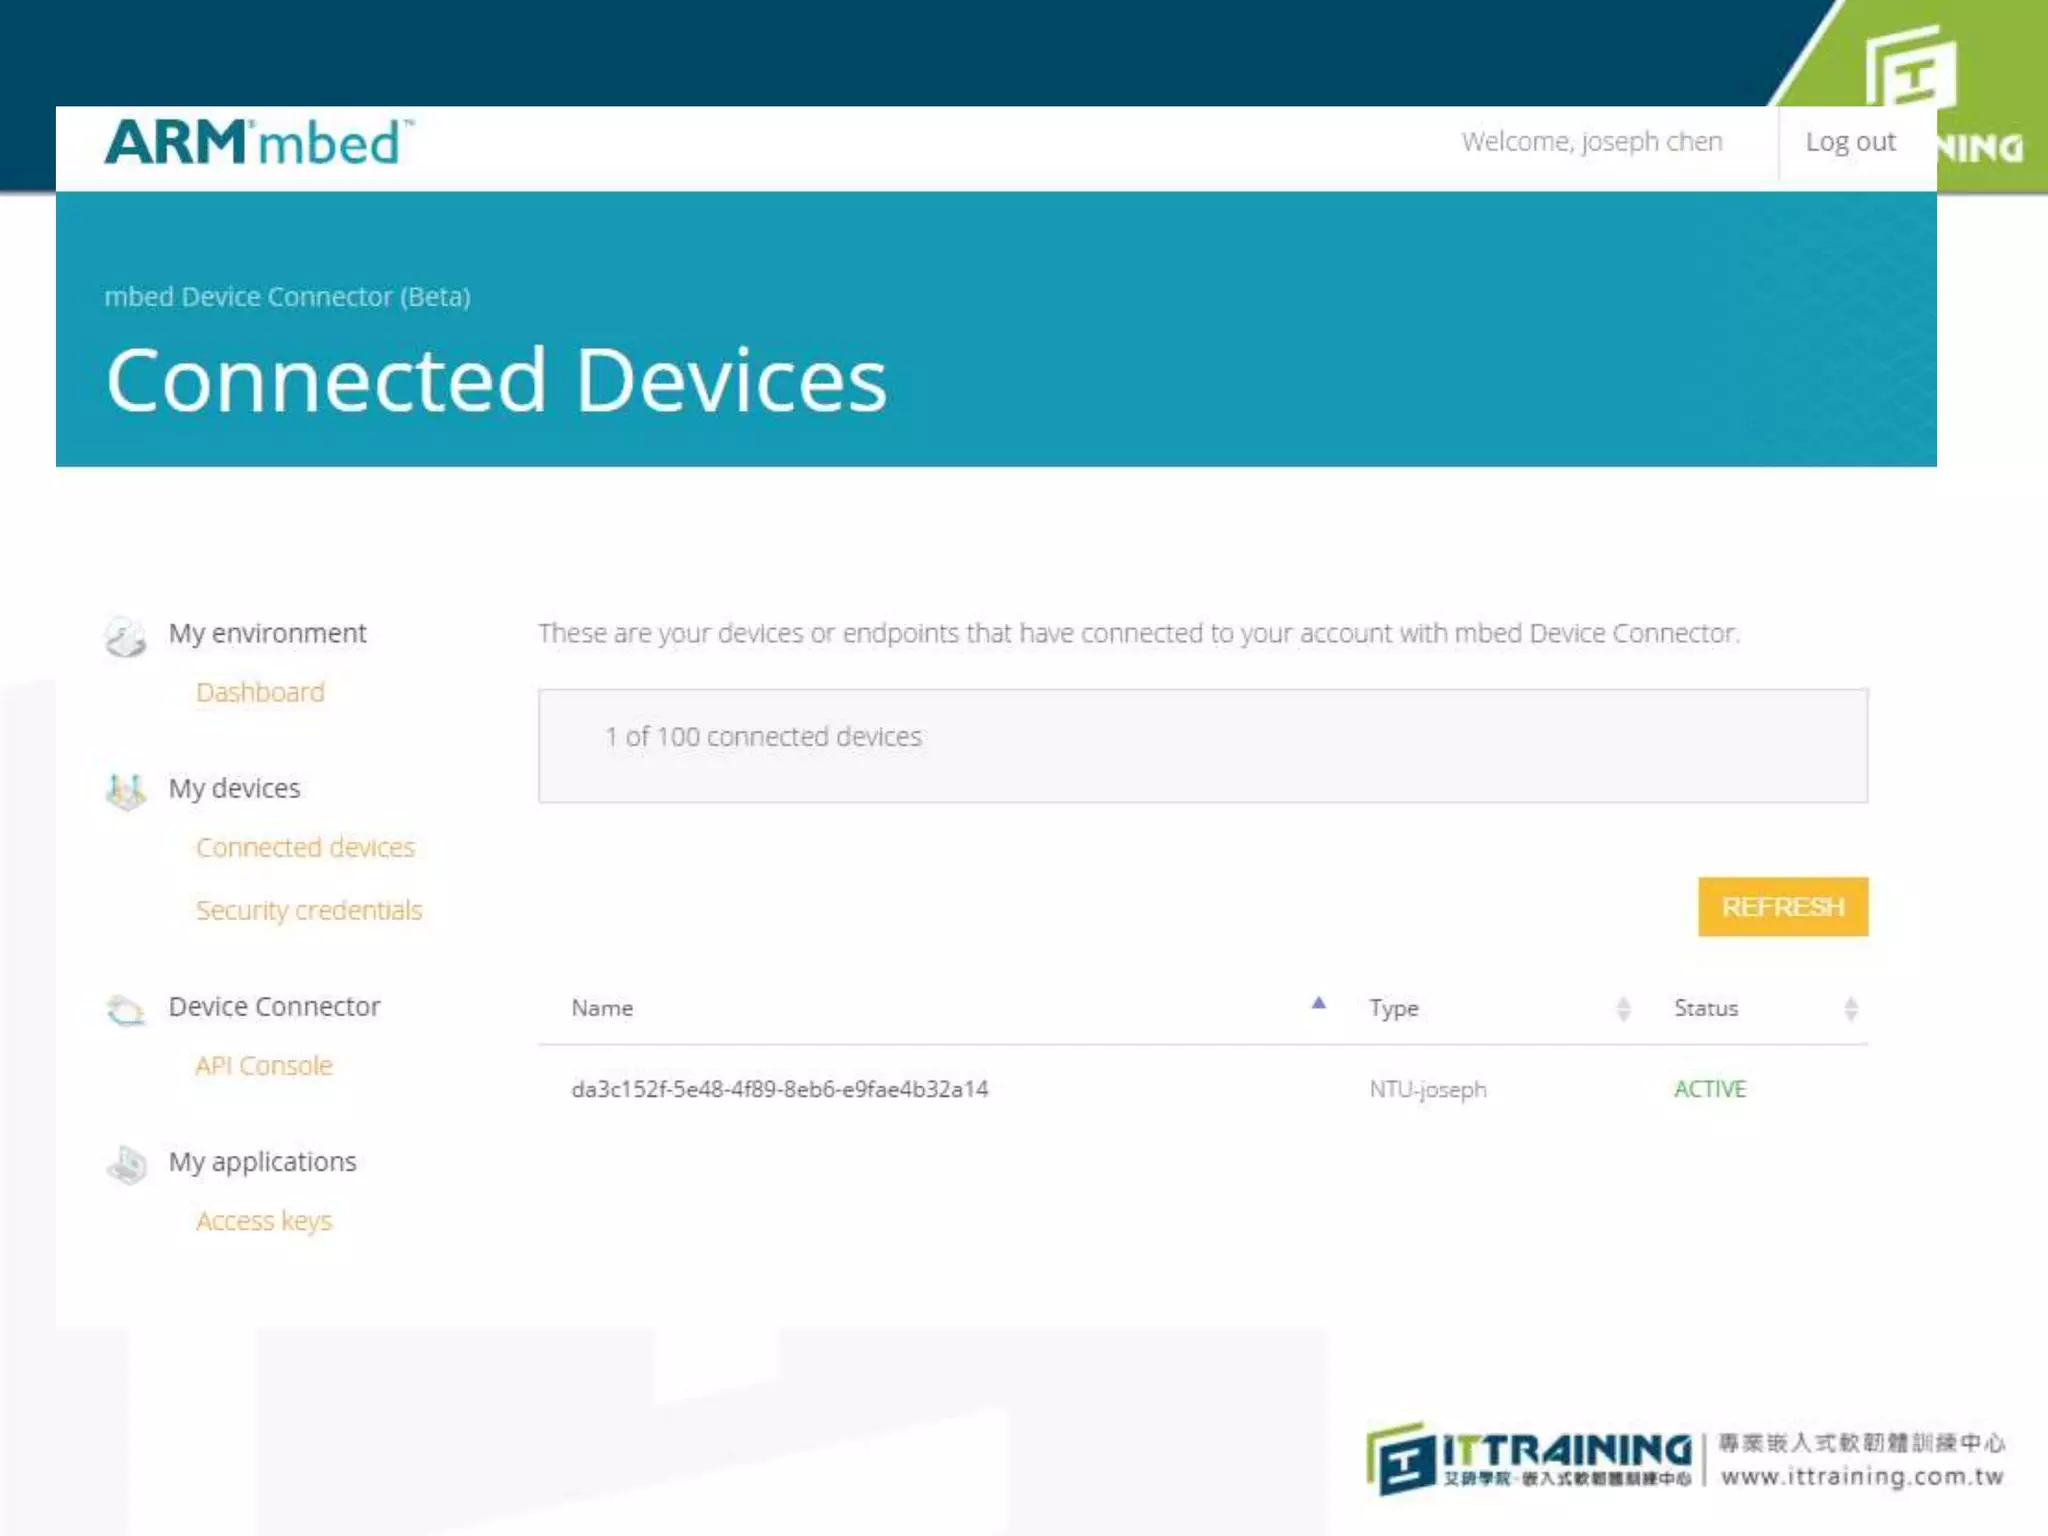Open the API Console

[x=264, y=1065]
